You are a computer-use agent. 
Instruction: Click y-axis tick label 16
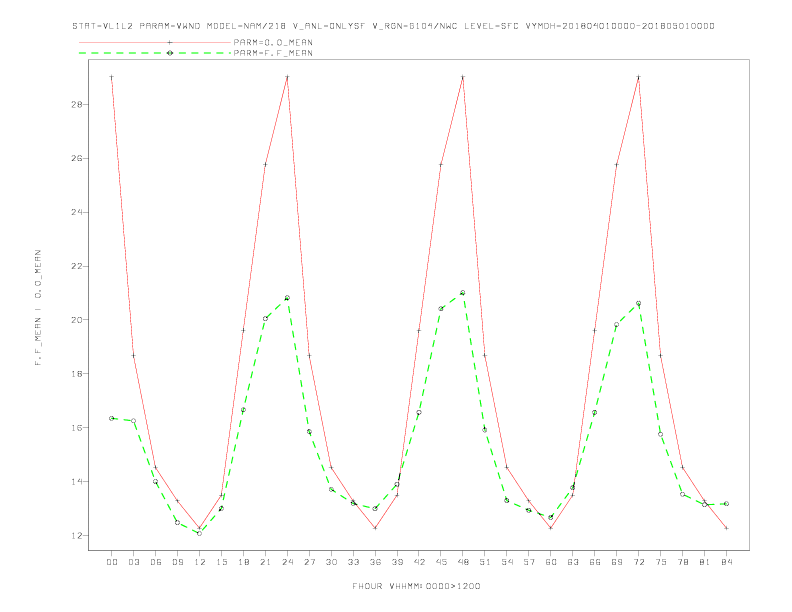[x=77, y=428]
